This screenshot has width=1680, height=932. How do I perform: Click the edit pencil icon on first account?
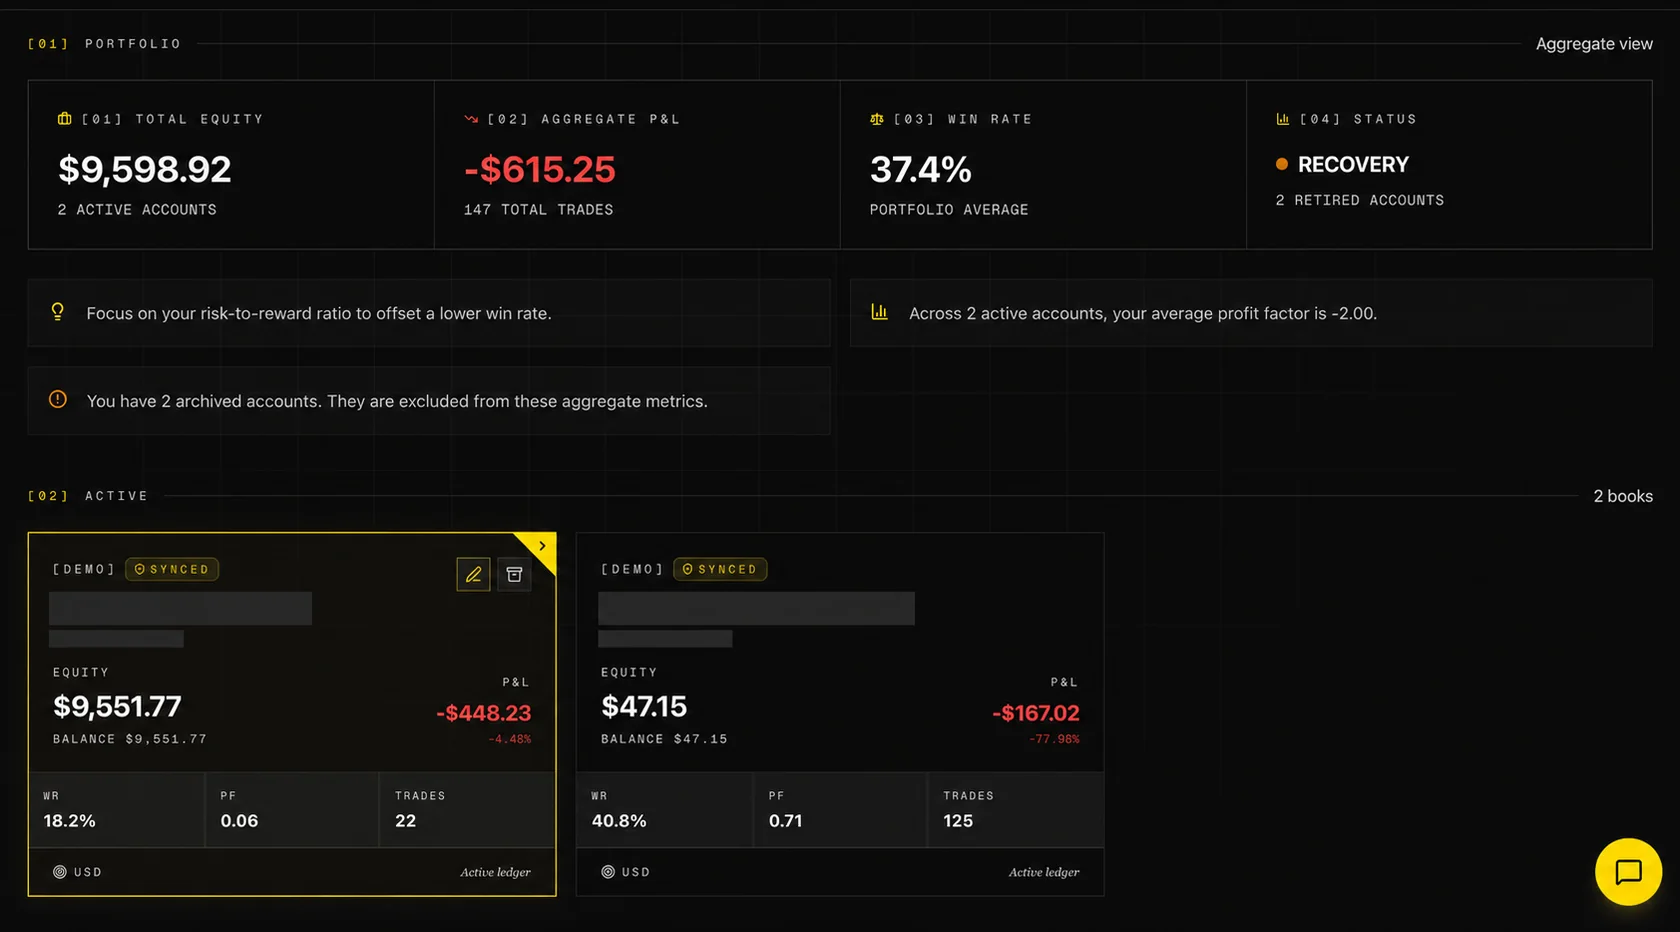coord(473,574)
